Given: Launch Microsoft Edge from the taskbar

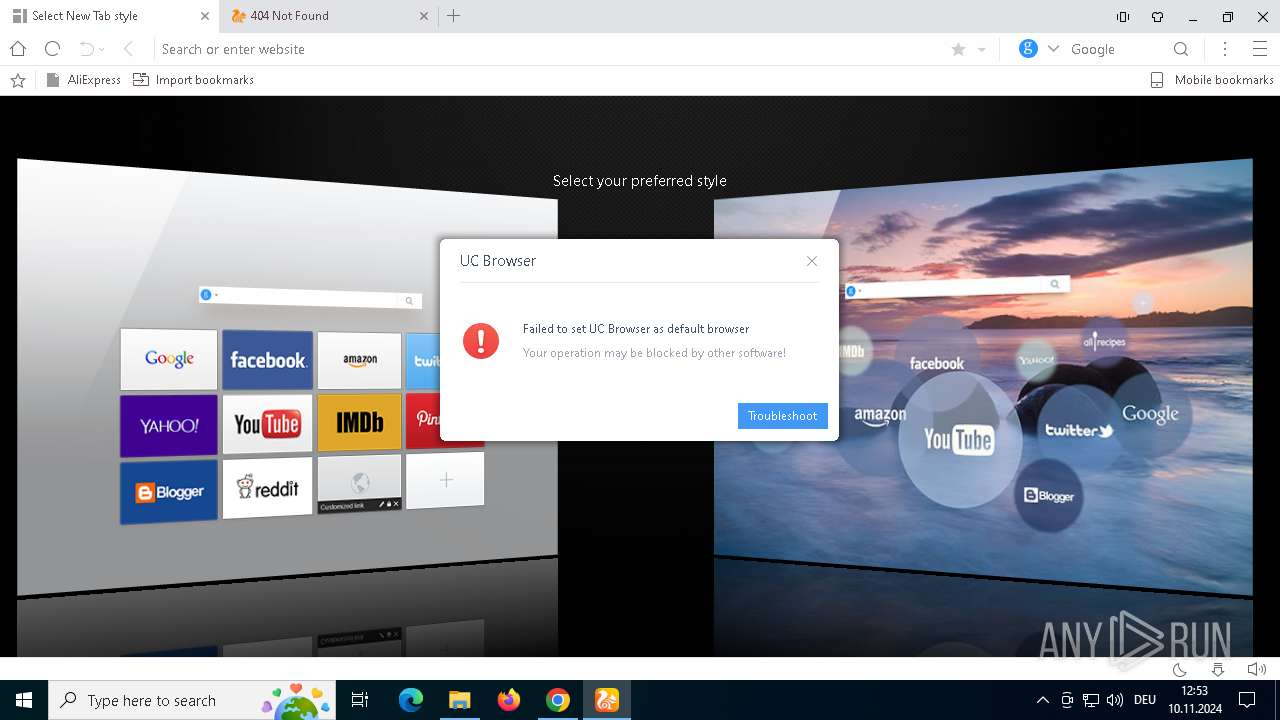Looking at the screenshot, I should click(411, 700).
